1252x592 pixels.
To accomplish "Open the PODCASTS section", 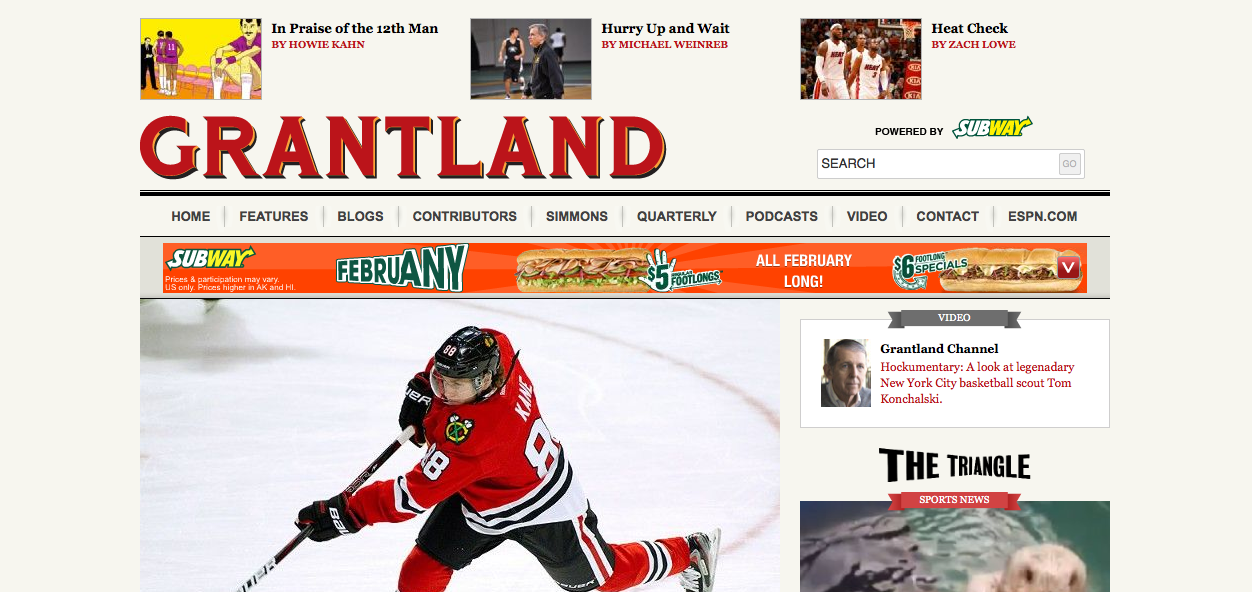I will [782, 216].
